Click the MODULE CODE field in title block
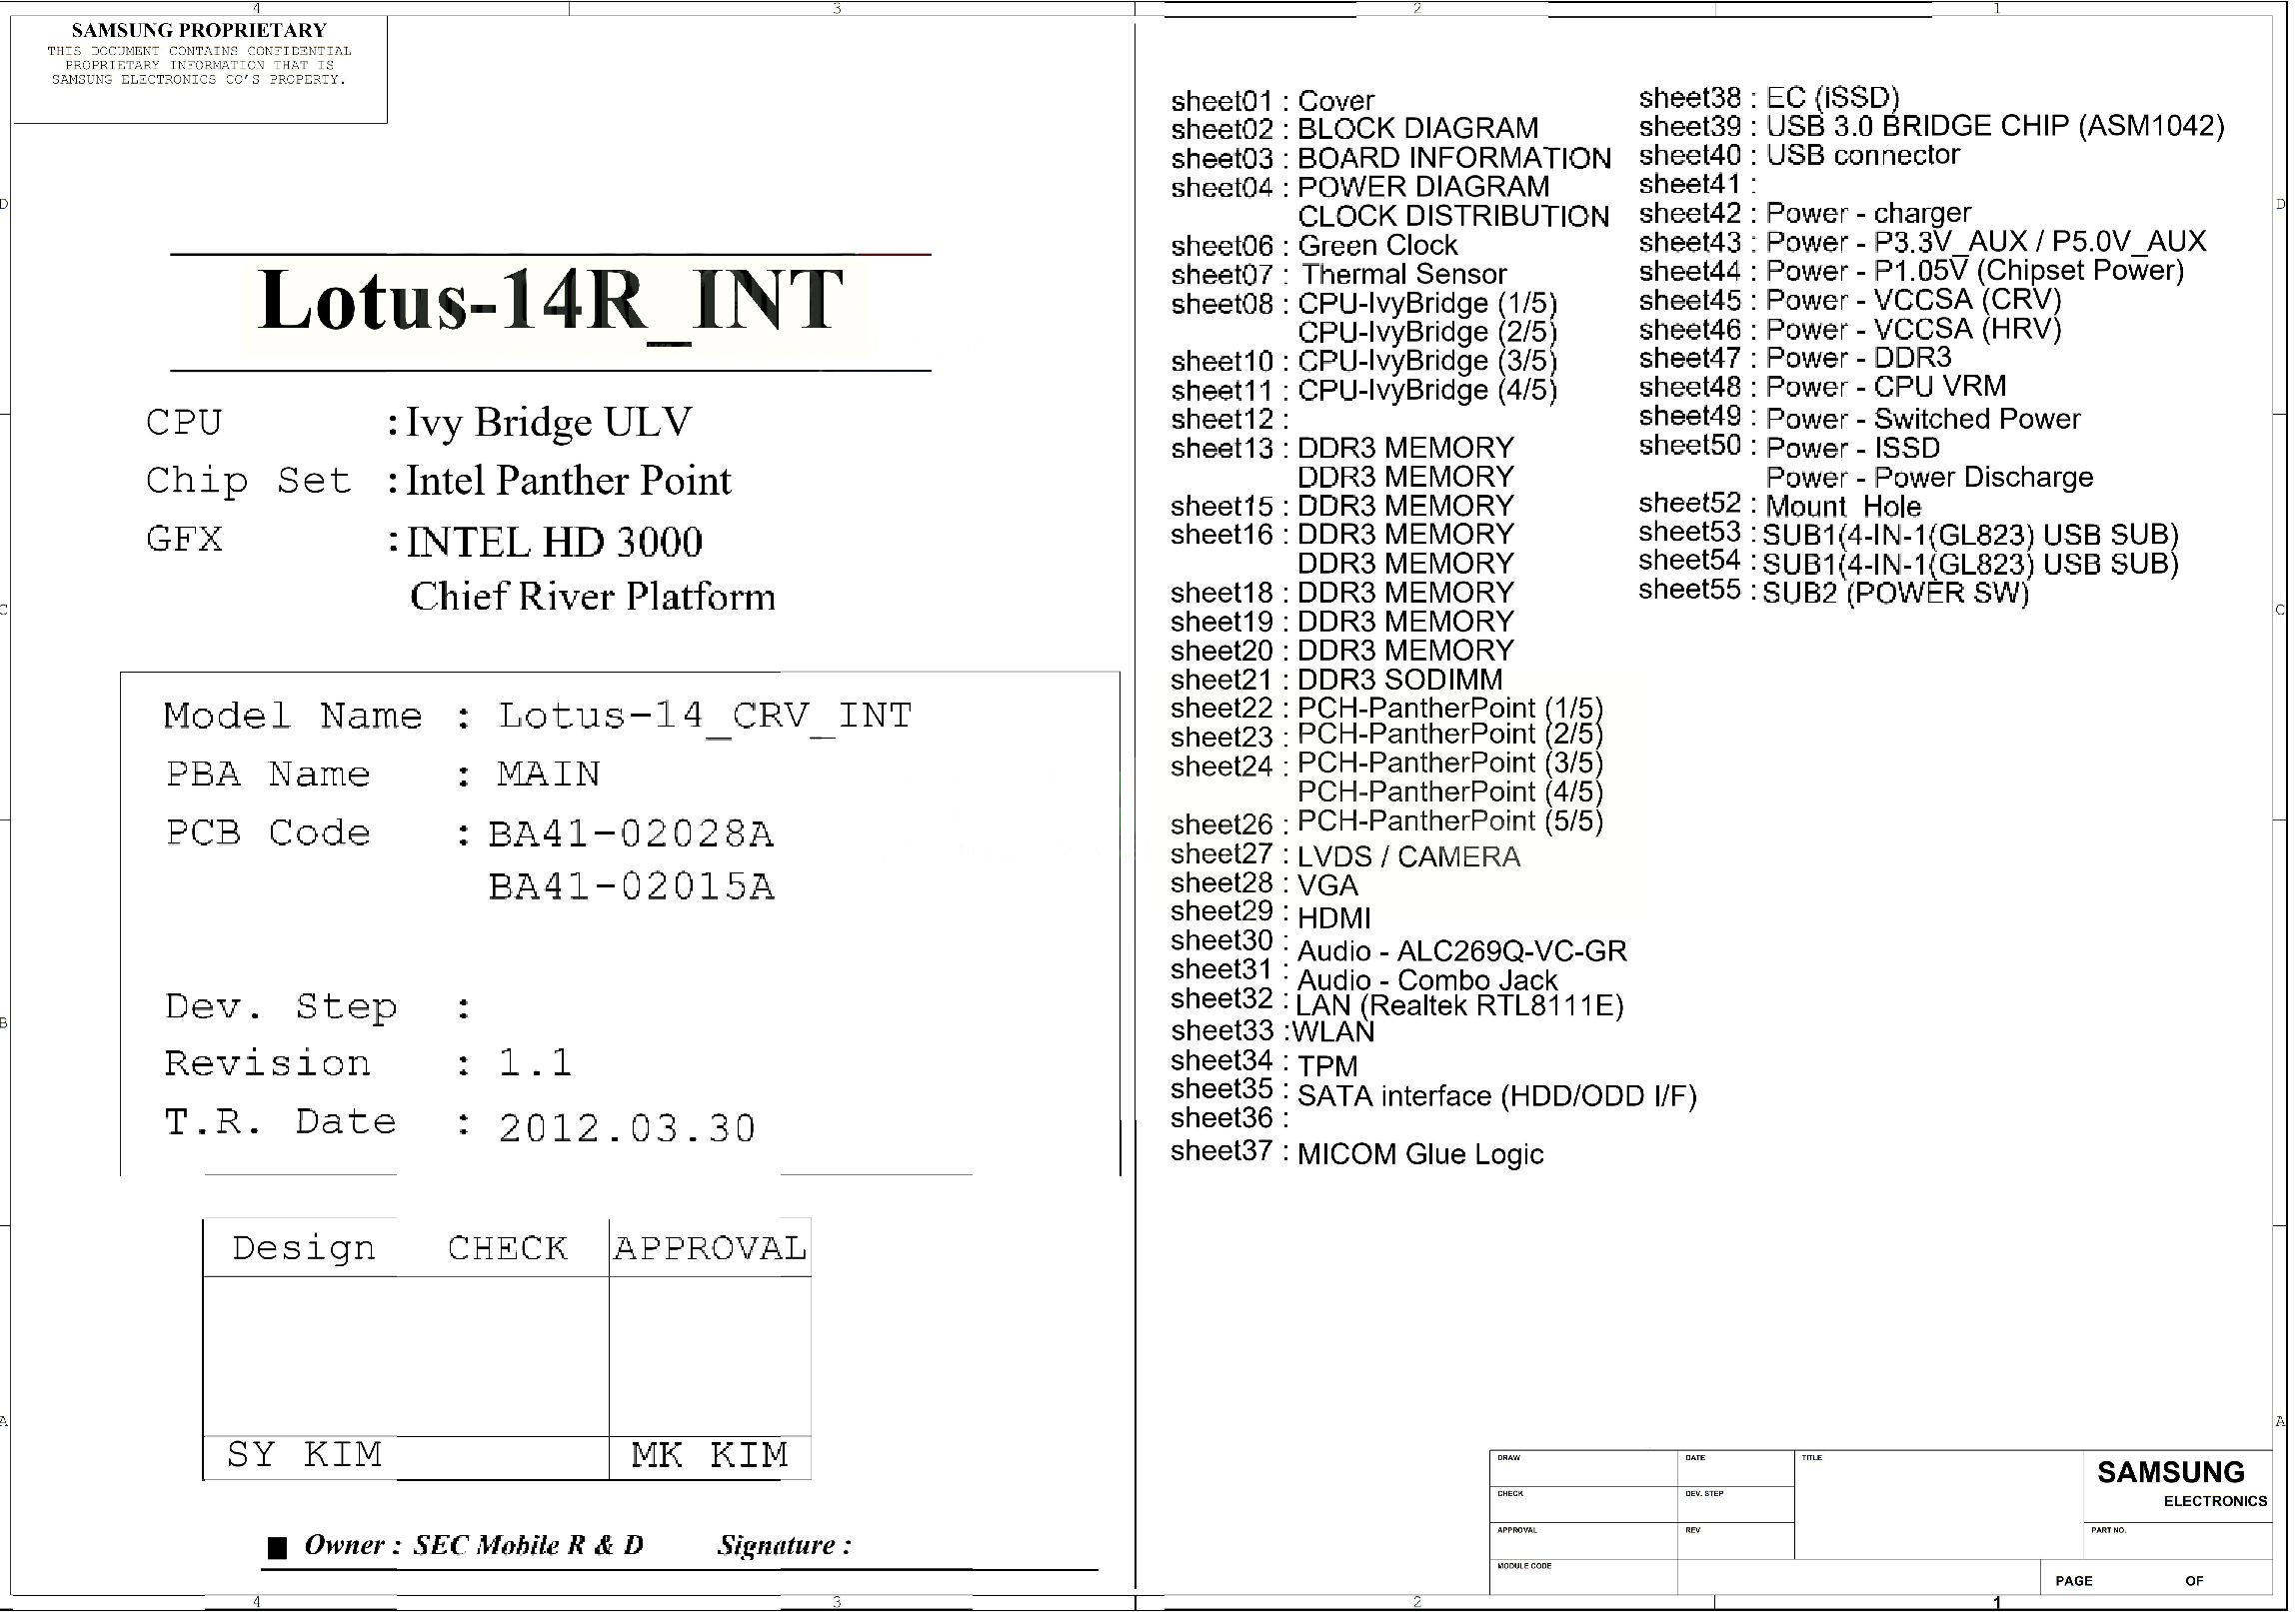Viewport: 2296px width, 1612px height. (1583, 1576)
